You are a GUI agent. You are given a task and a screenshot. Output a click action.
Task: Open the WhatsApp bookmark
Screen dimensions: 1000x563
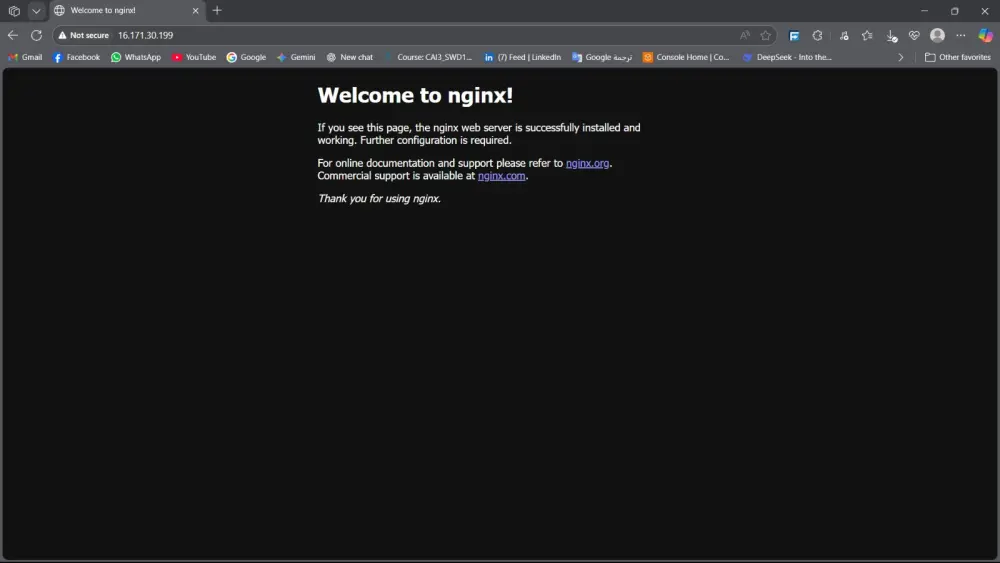[136, 57]
